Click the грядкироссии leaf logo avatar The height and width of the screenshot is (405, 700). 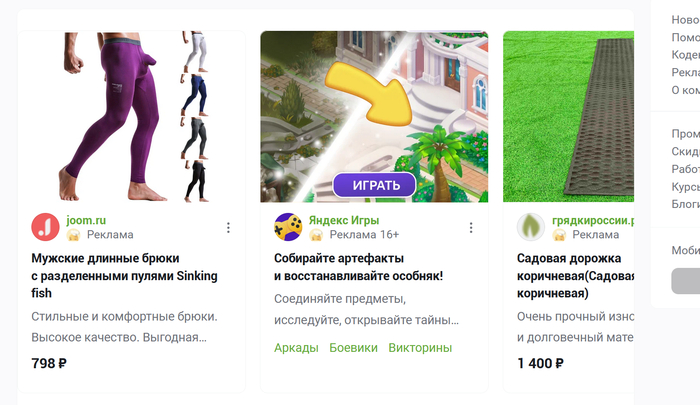531,227
